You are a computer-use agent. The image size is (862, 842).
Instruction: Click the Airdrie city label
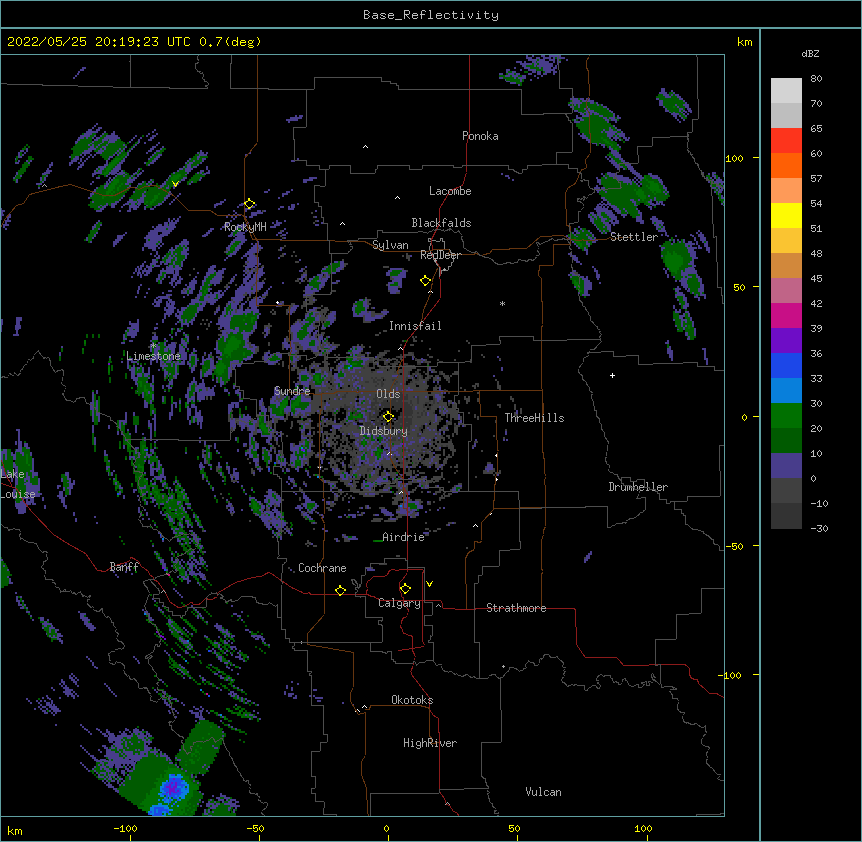[x=403, y=537]
